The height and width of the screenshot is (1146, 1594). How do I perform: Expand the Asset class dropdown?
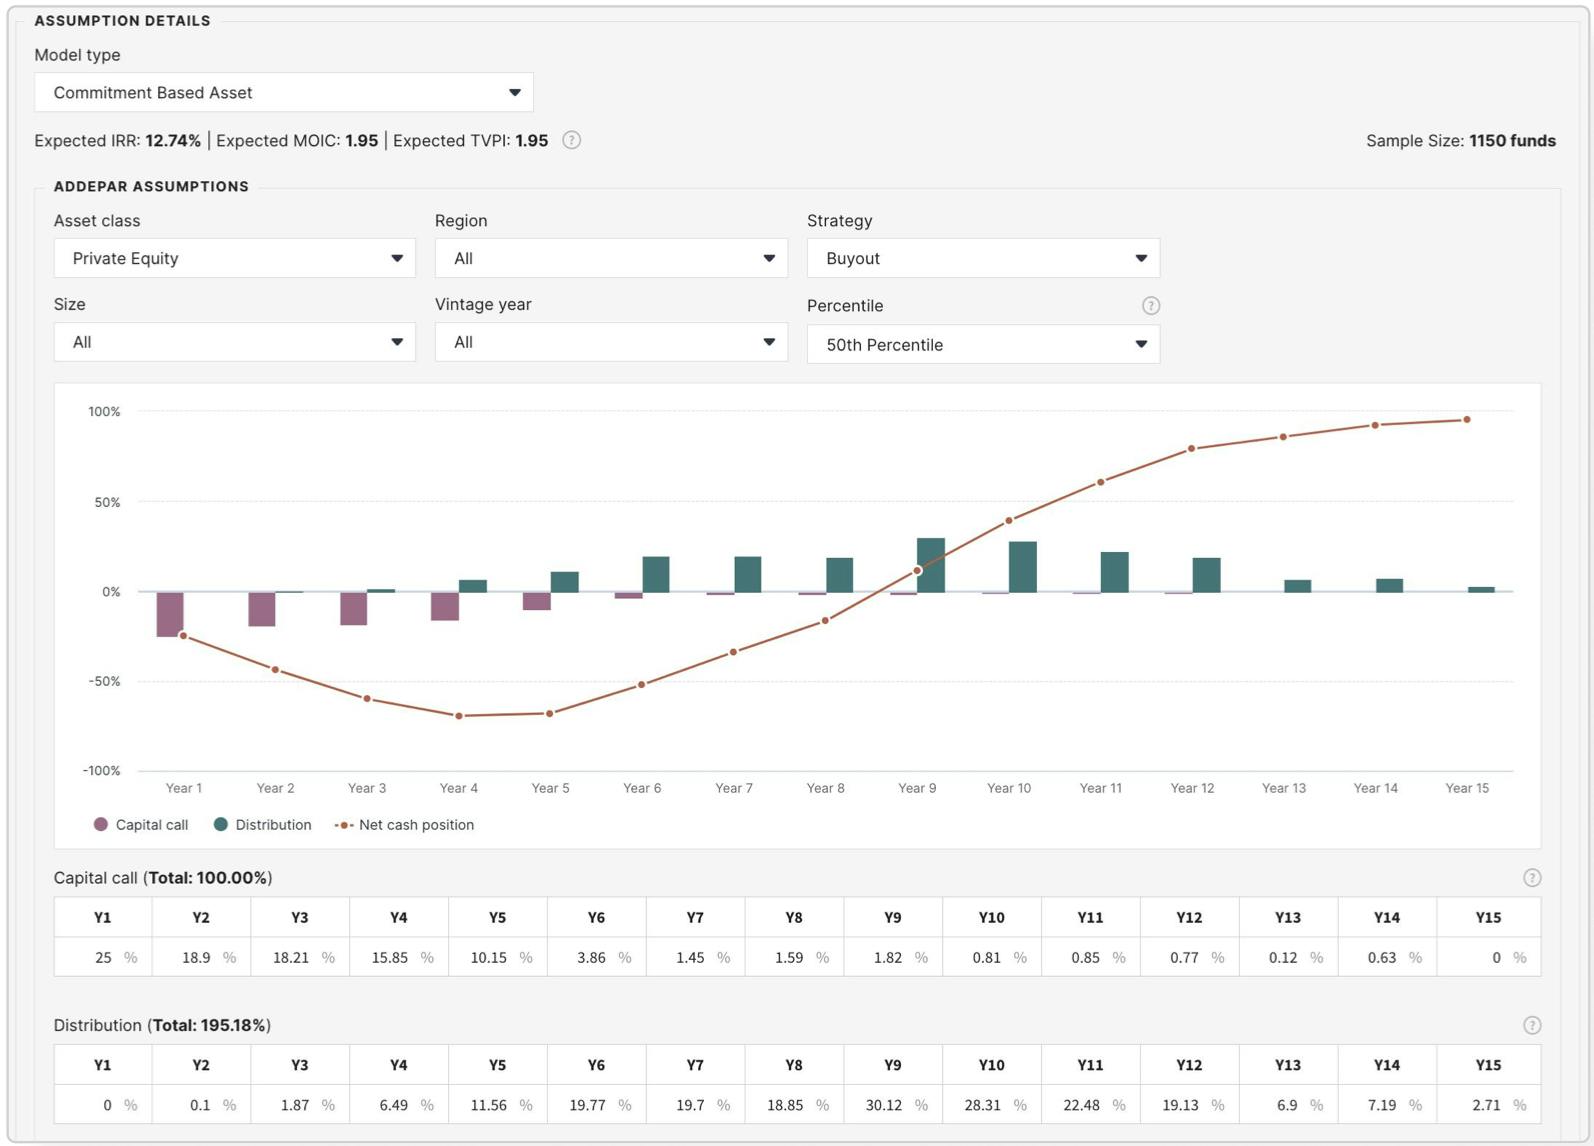234,259
